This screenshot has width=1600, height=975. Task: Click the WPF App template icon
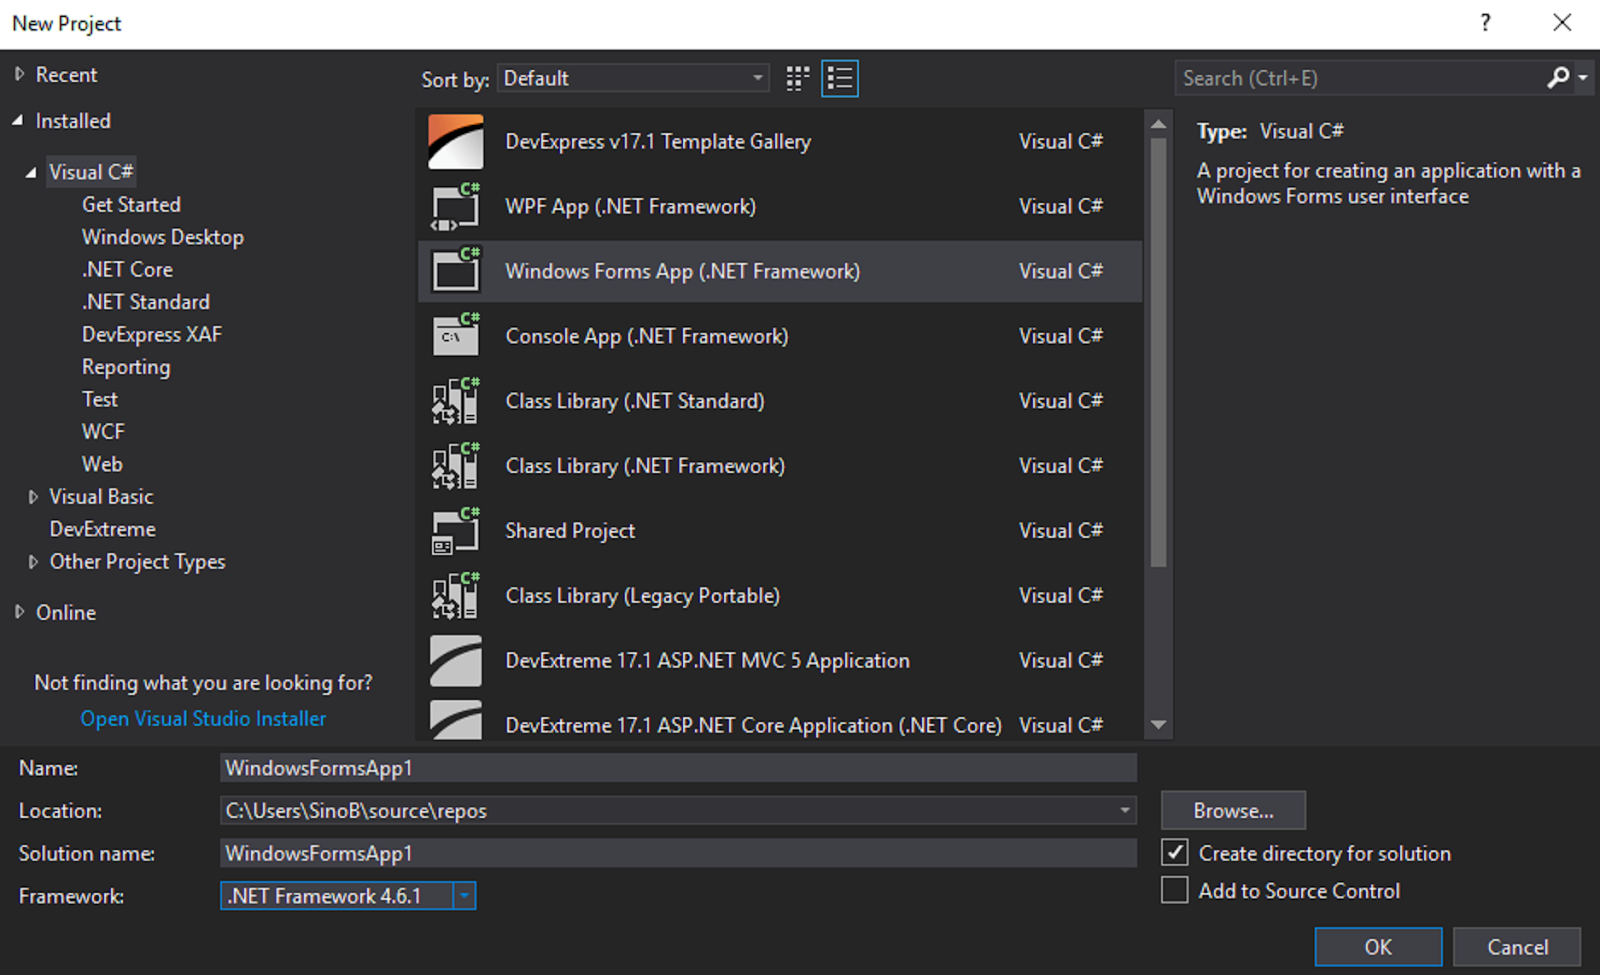click(455, 206)
